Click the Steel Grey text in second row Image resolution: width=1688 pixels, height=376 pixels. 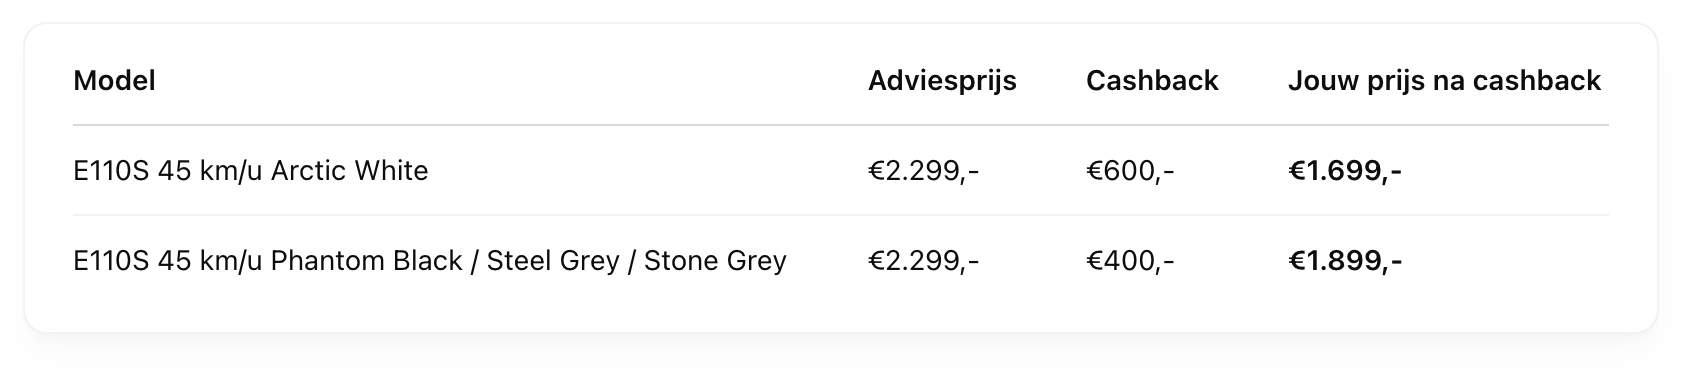tap(553, 261)
